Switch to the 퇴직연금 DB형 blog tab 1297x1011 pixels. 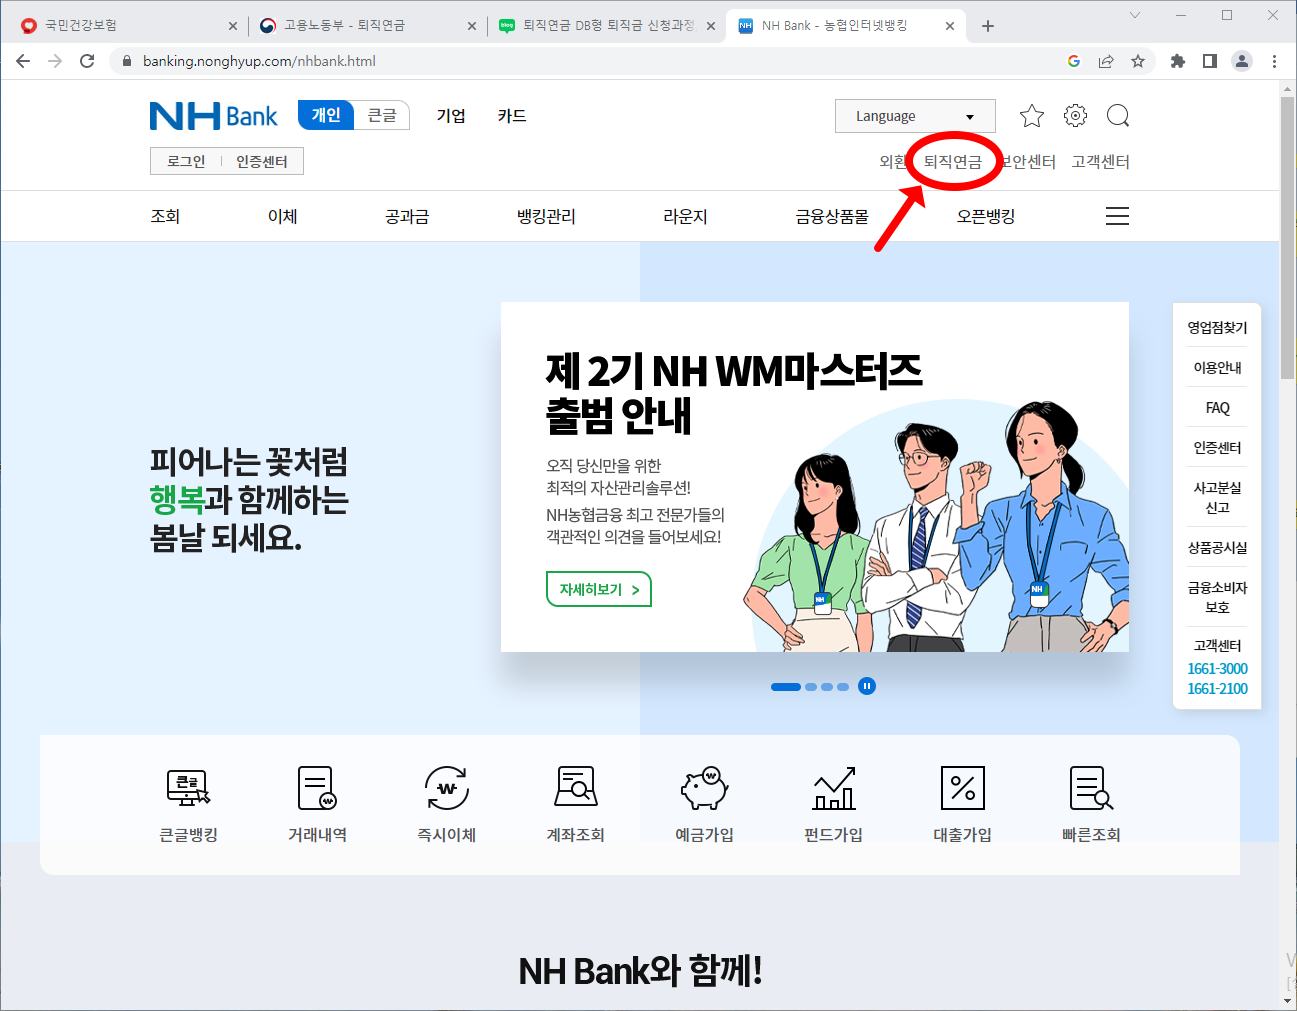click(606, 26)
